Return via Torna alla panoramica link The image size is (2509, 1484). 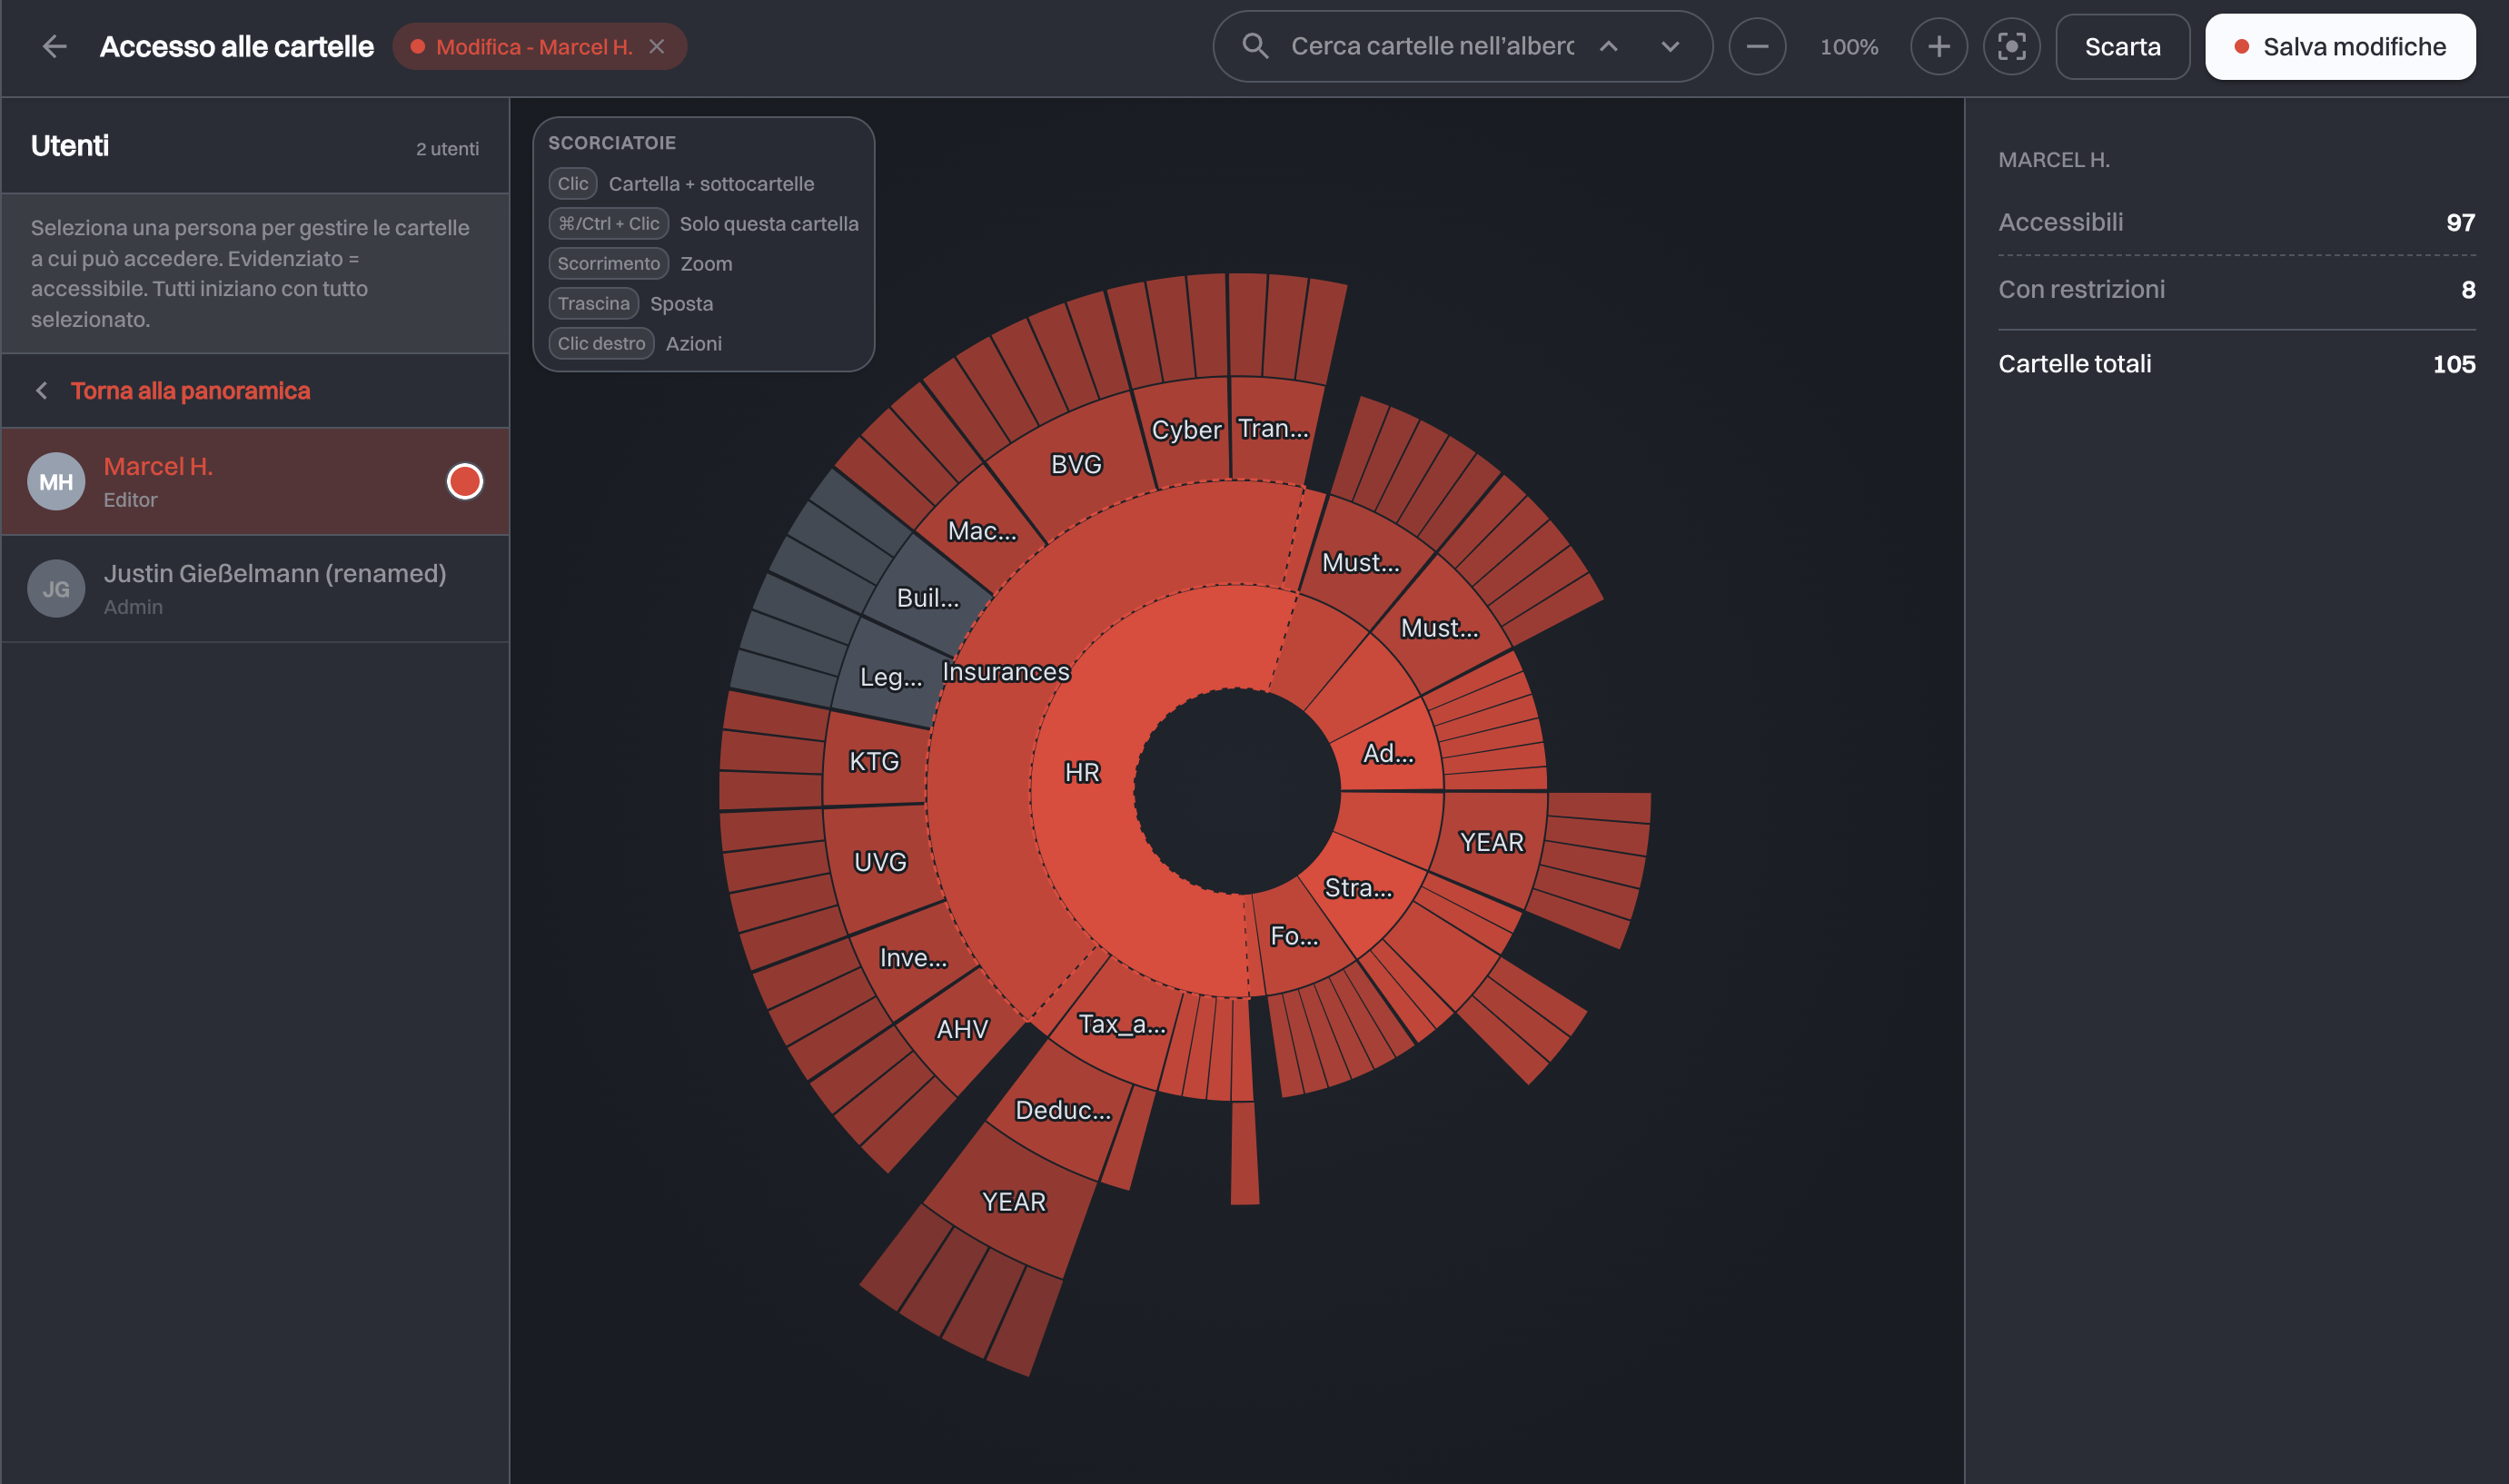point(190,391)
